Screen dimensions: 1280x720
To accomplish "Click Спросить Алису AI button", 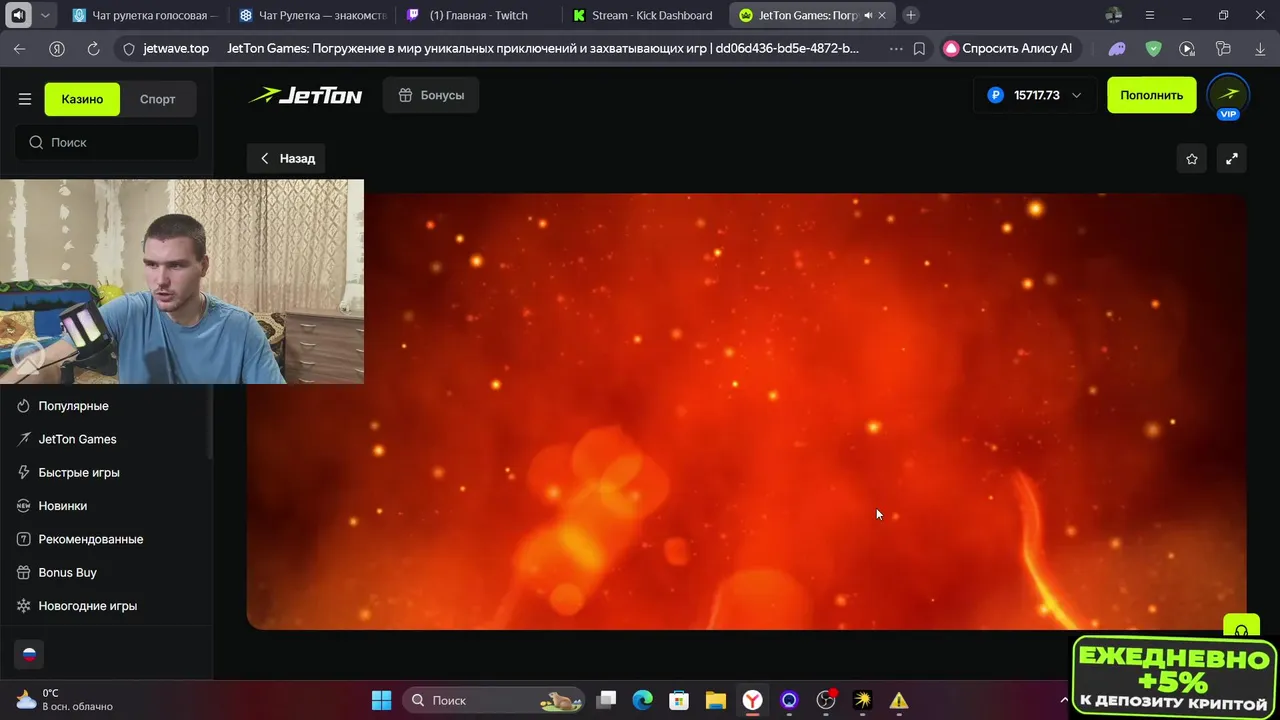I will [x=1009, y=48].
